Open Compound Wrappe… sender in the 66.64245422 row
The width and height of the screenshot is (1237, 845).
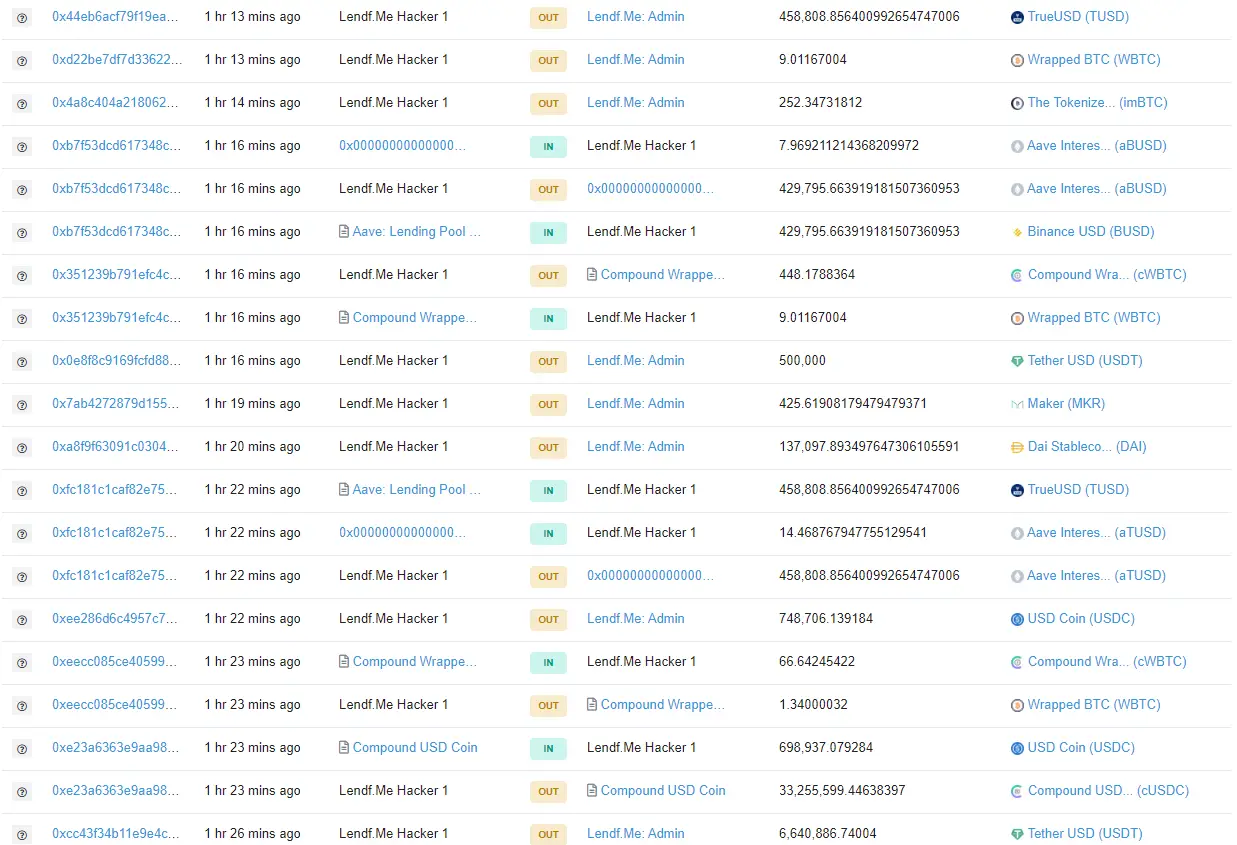click(415, 662)
